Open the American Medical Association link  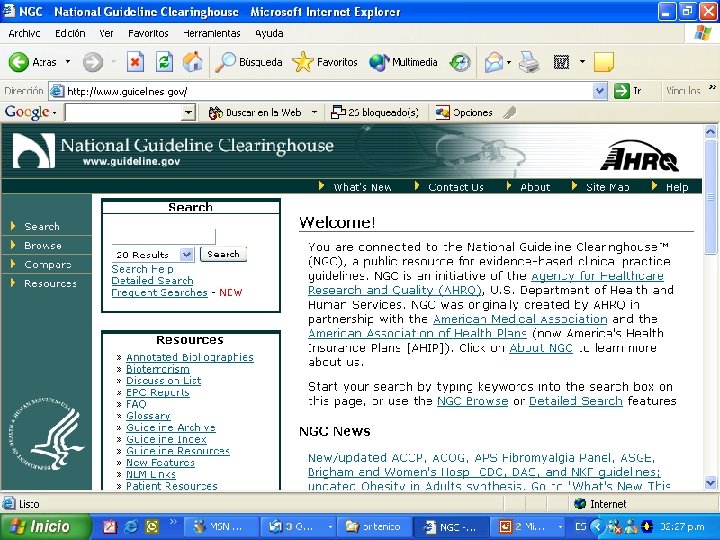tap(520, 319)
